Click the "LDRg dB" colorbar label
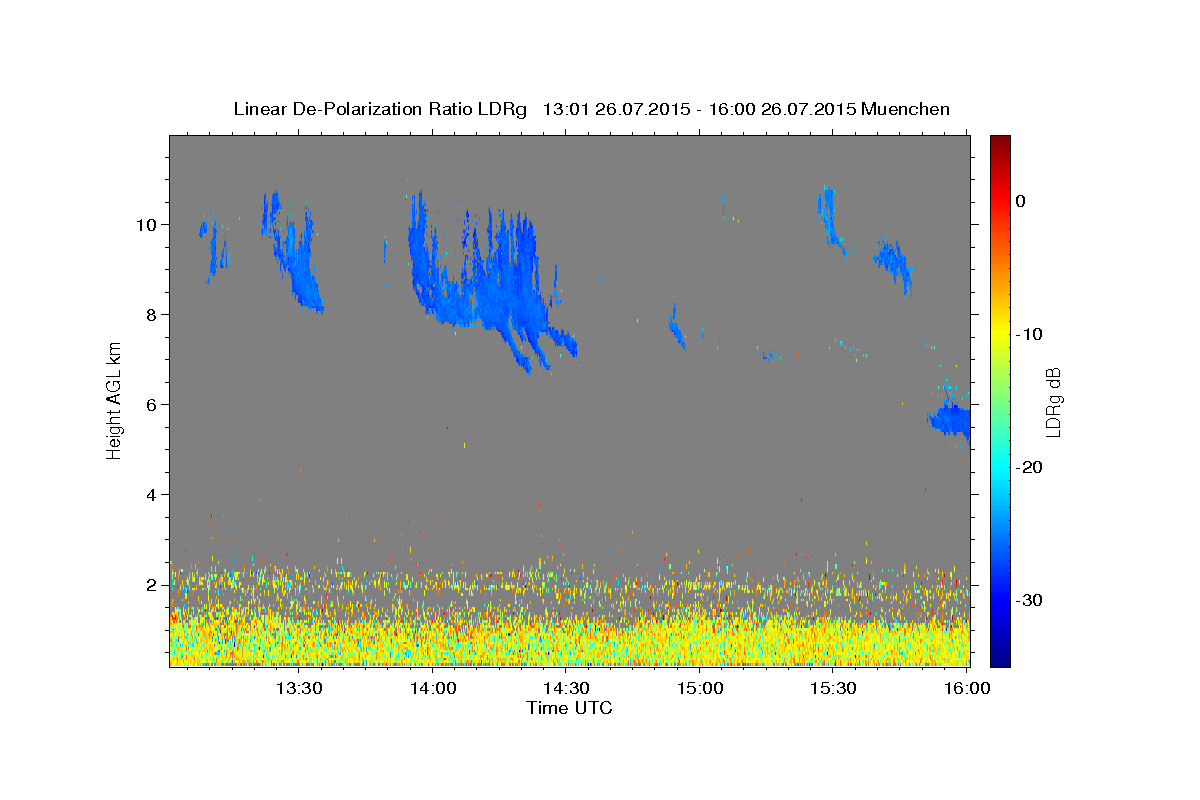Screen dimensions: 1200x800 click(1052, 401)
